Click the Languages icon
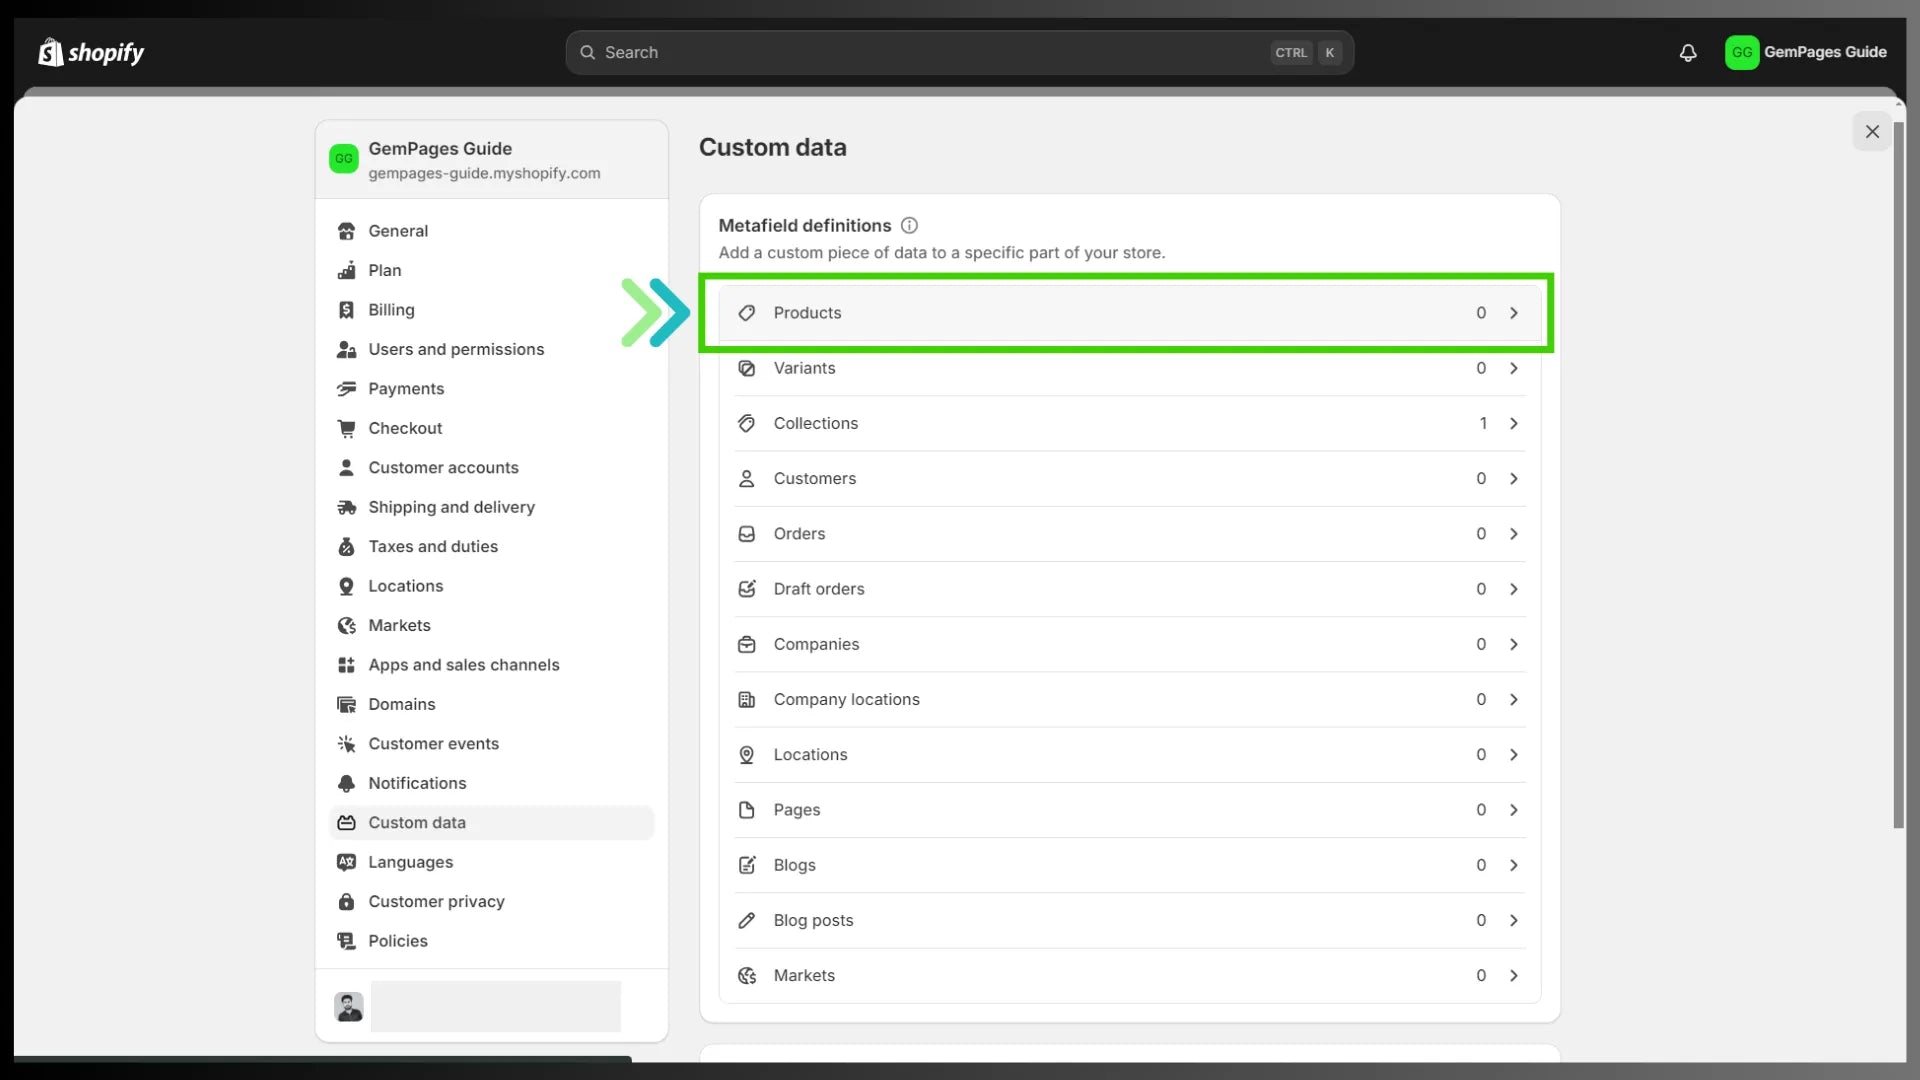The width and height of the screenshot is (1920, 1080). pos(346,862)
